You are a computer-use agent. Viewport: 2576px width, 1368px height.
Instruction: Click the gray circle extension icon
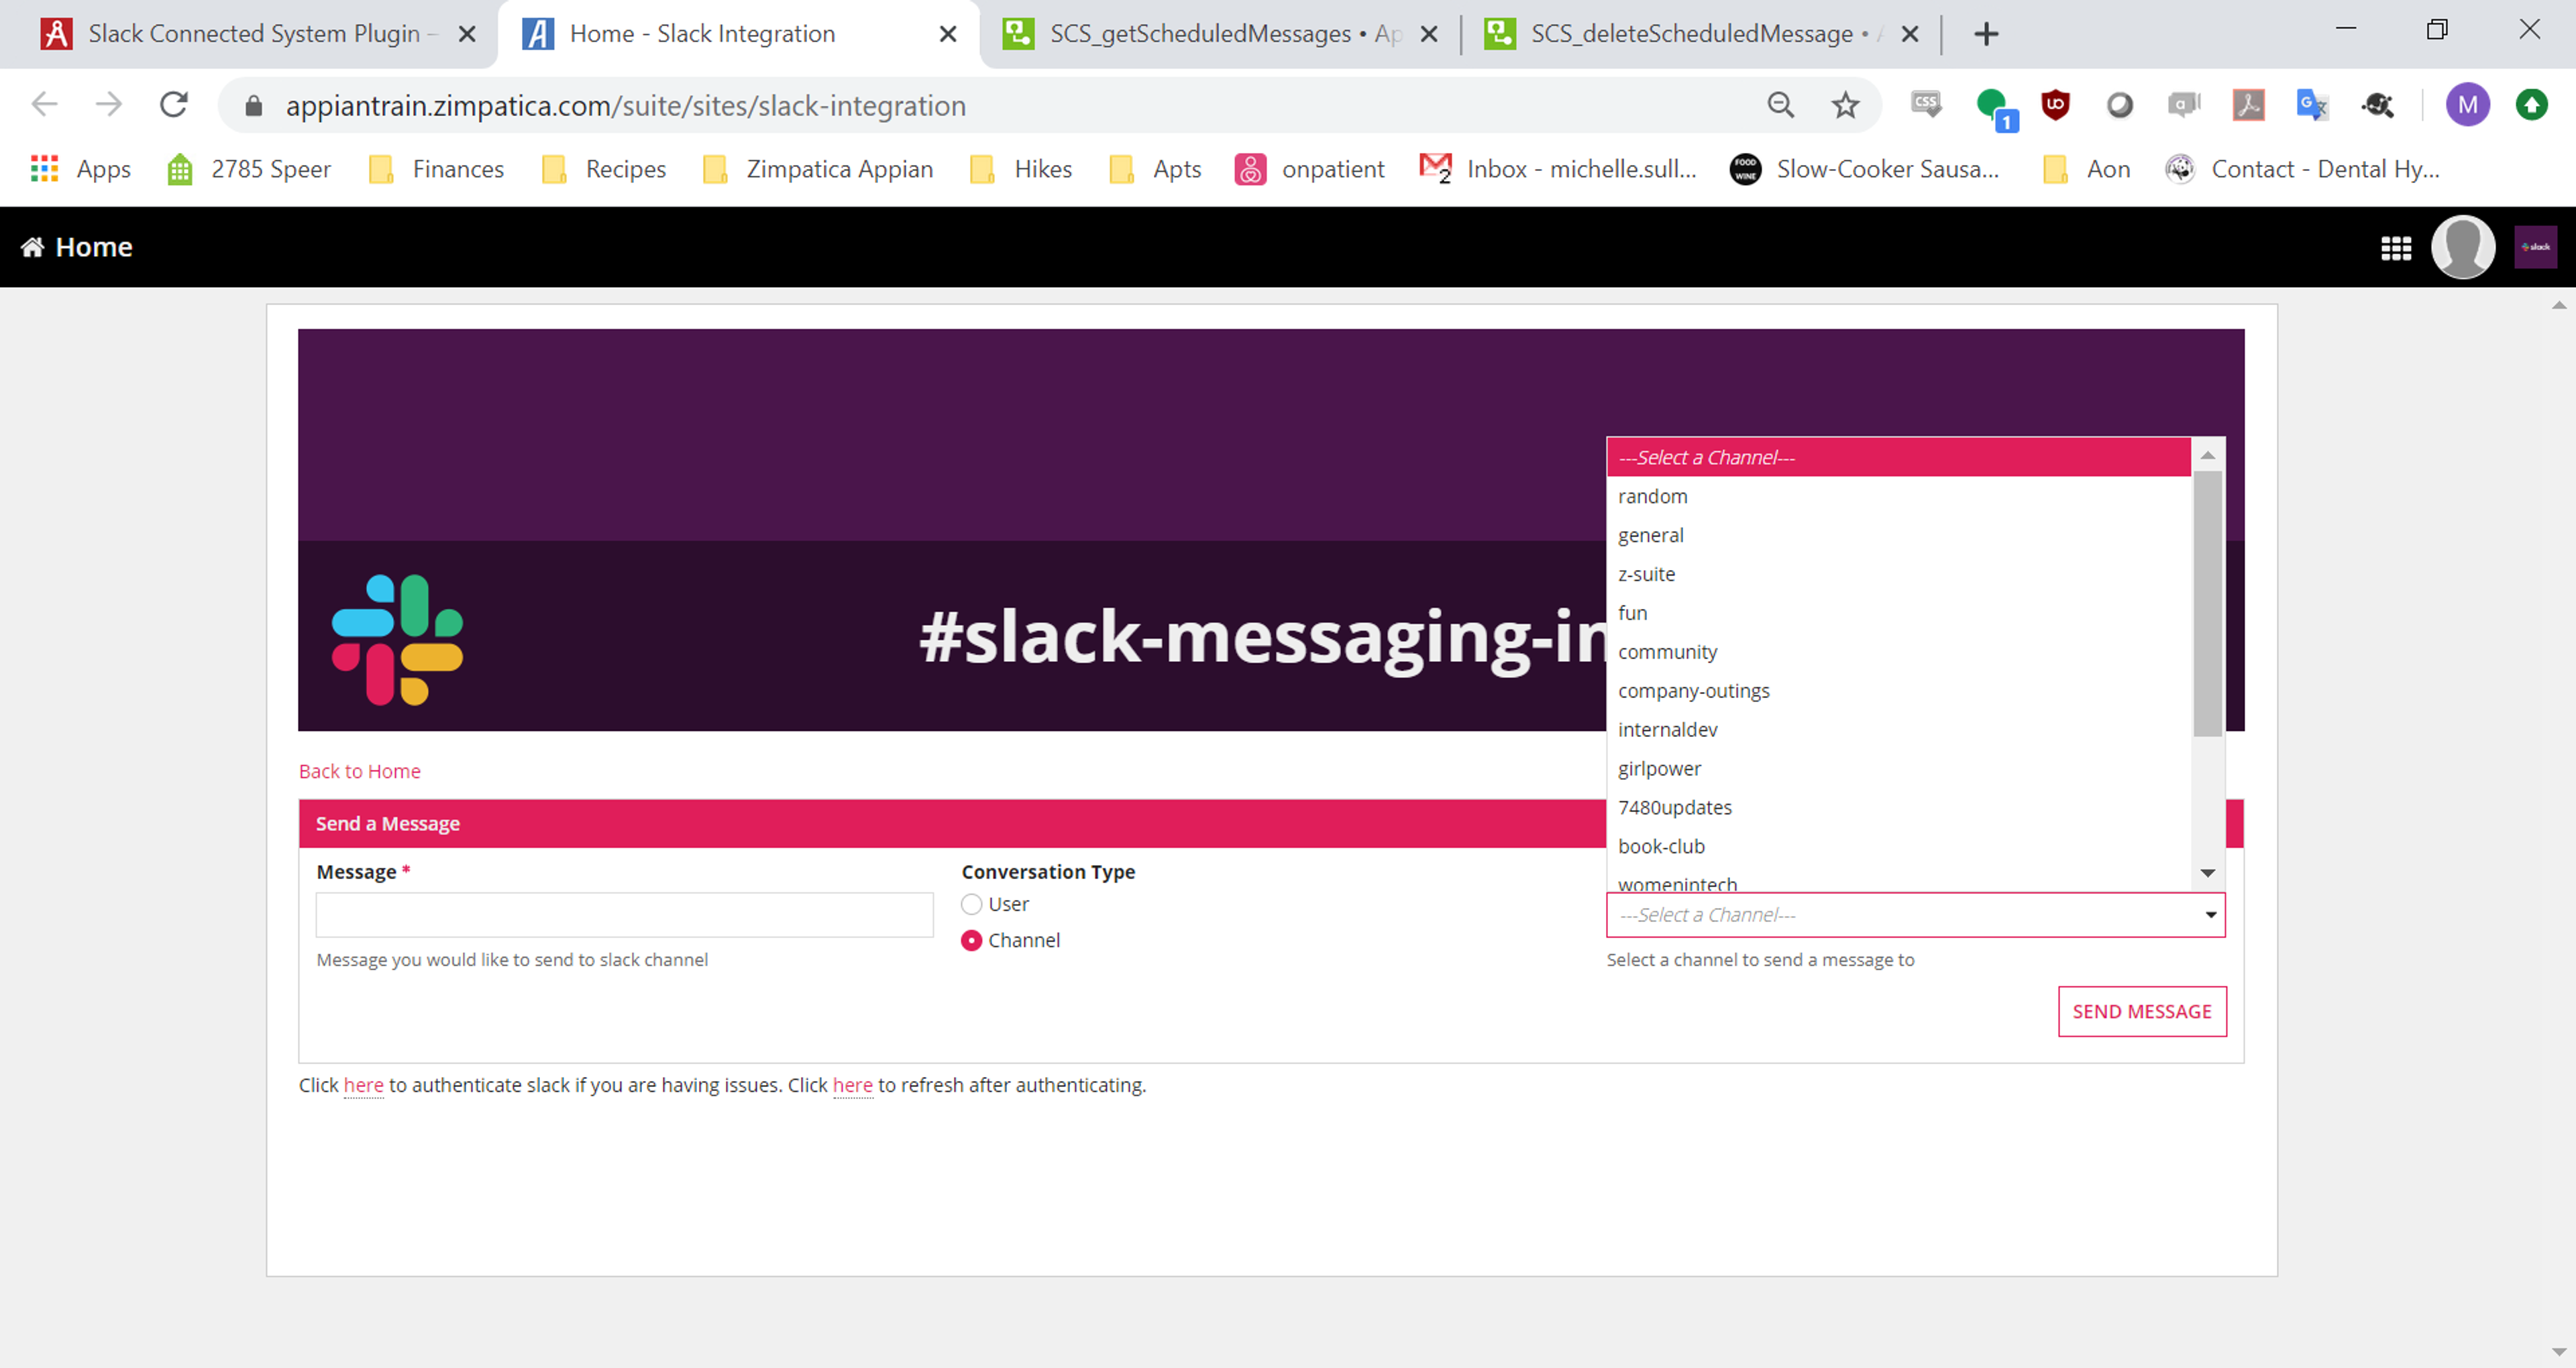point(2119,105)
